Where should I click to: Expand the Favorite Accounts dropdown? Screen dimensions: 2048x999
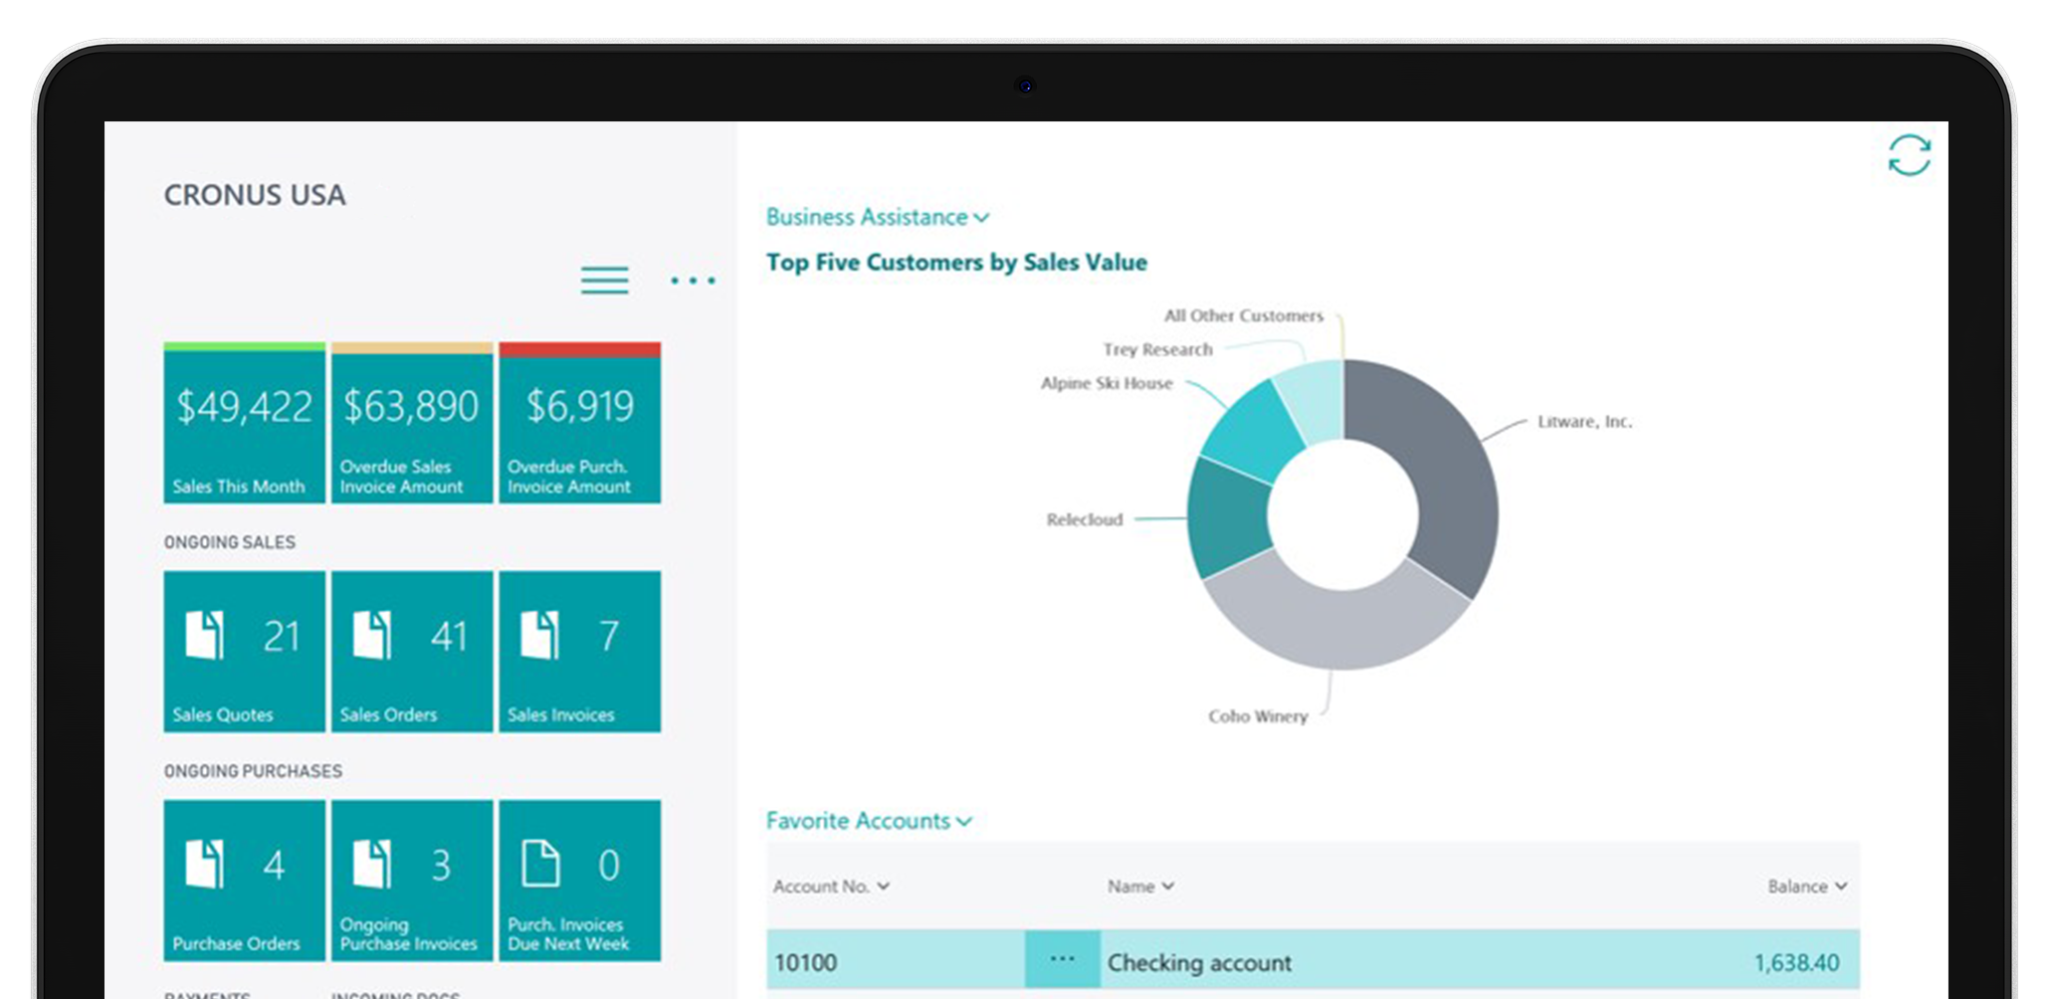click(869, 821)
